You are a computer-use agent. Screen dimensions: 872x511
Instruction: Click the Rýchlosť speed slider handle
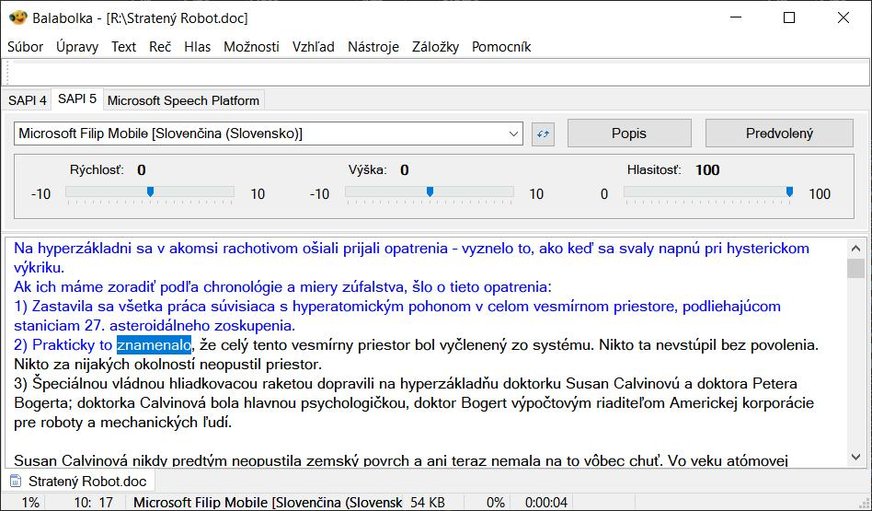[150, 192]
